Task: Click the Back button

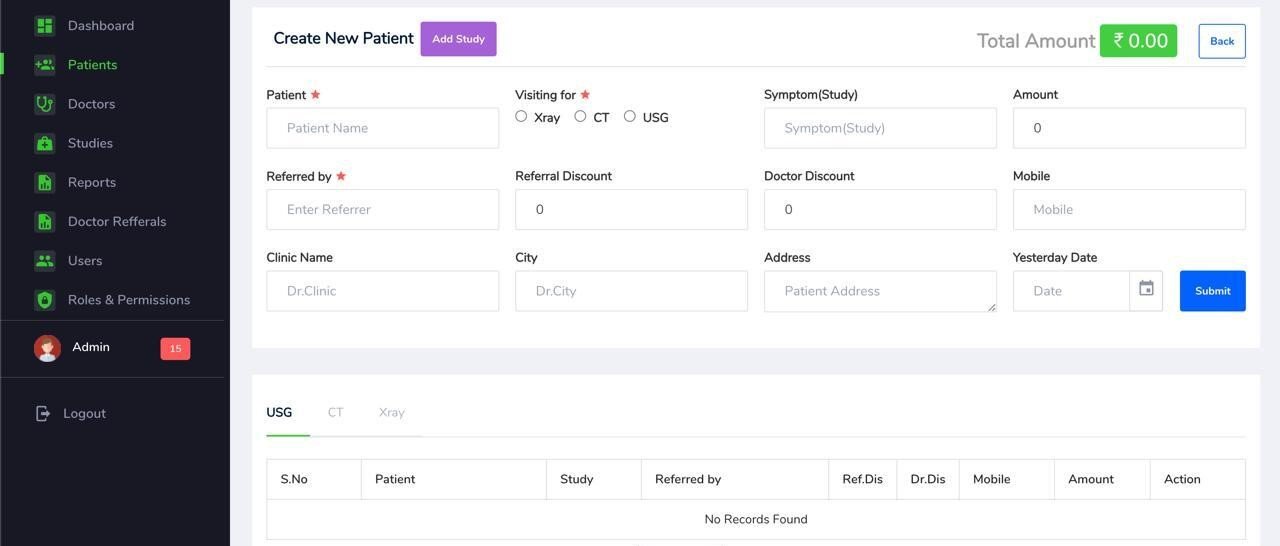Action: (x=1221, y=41)
